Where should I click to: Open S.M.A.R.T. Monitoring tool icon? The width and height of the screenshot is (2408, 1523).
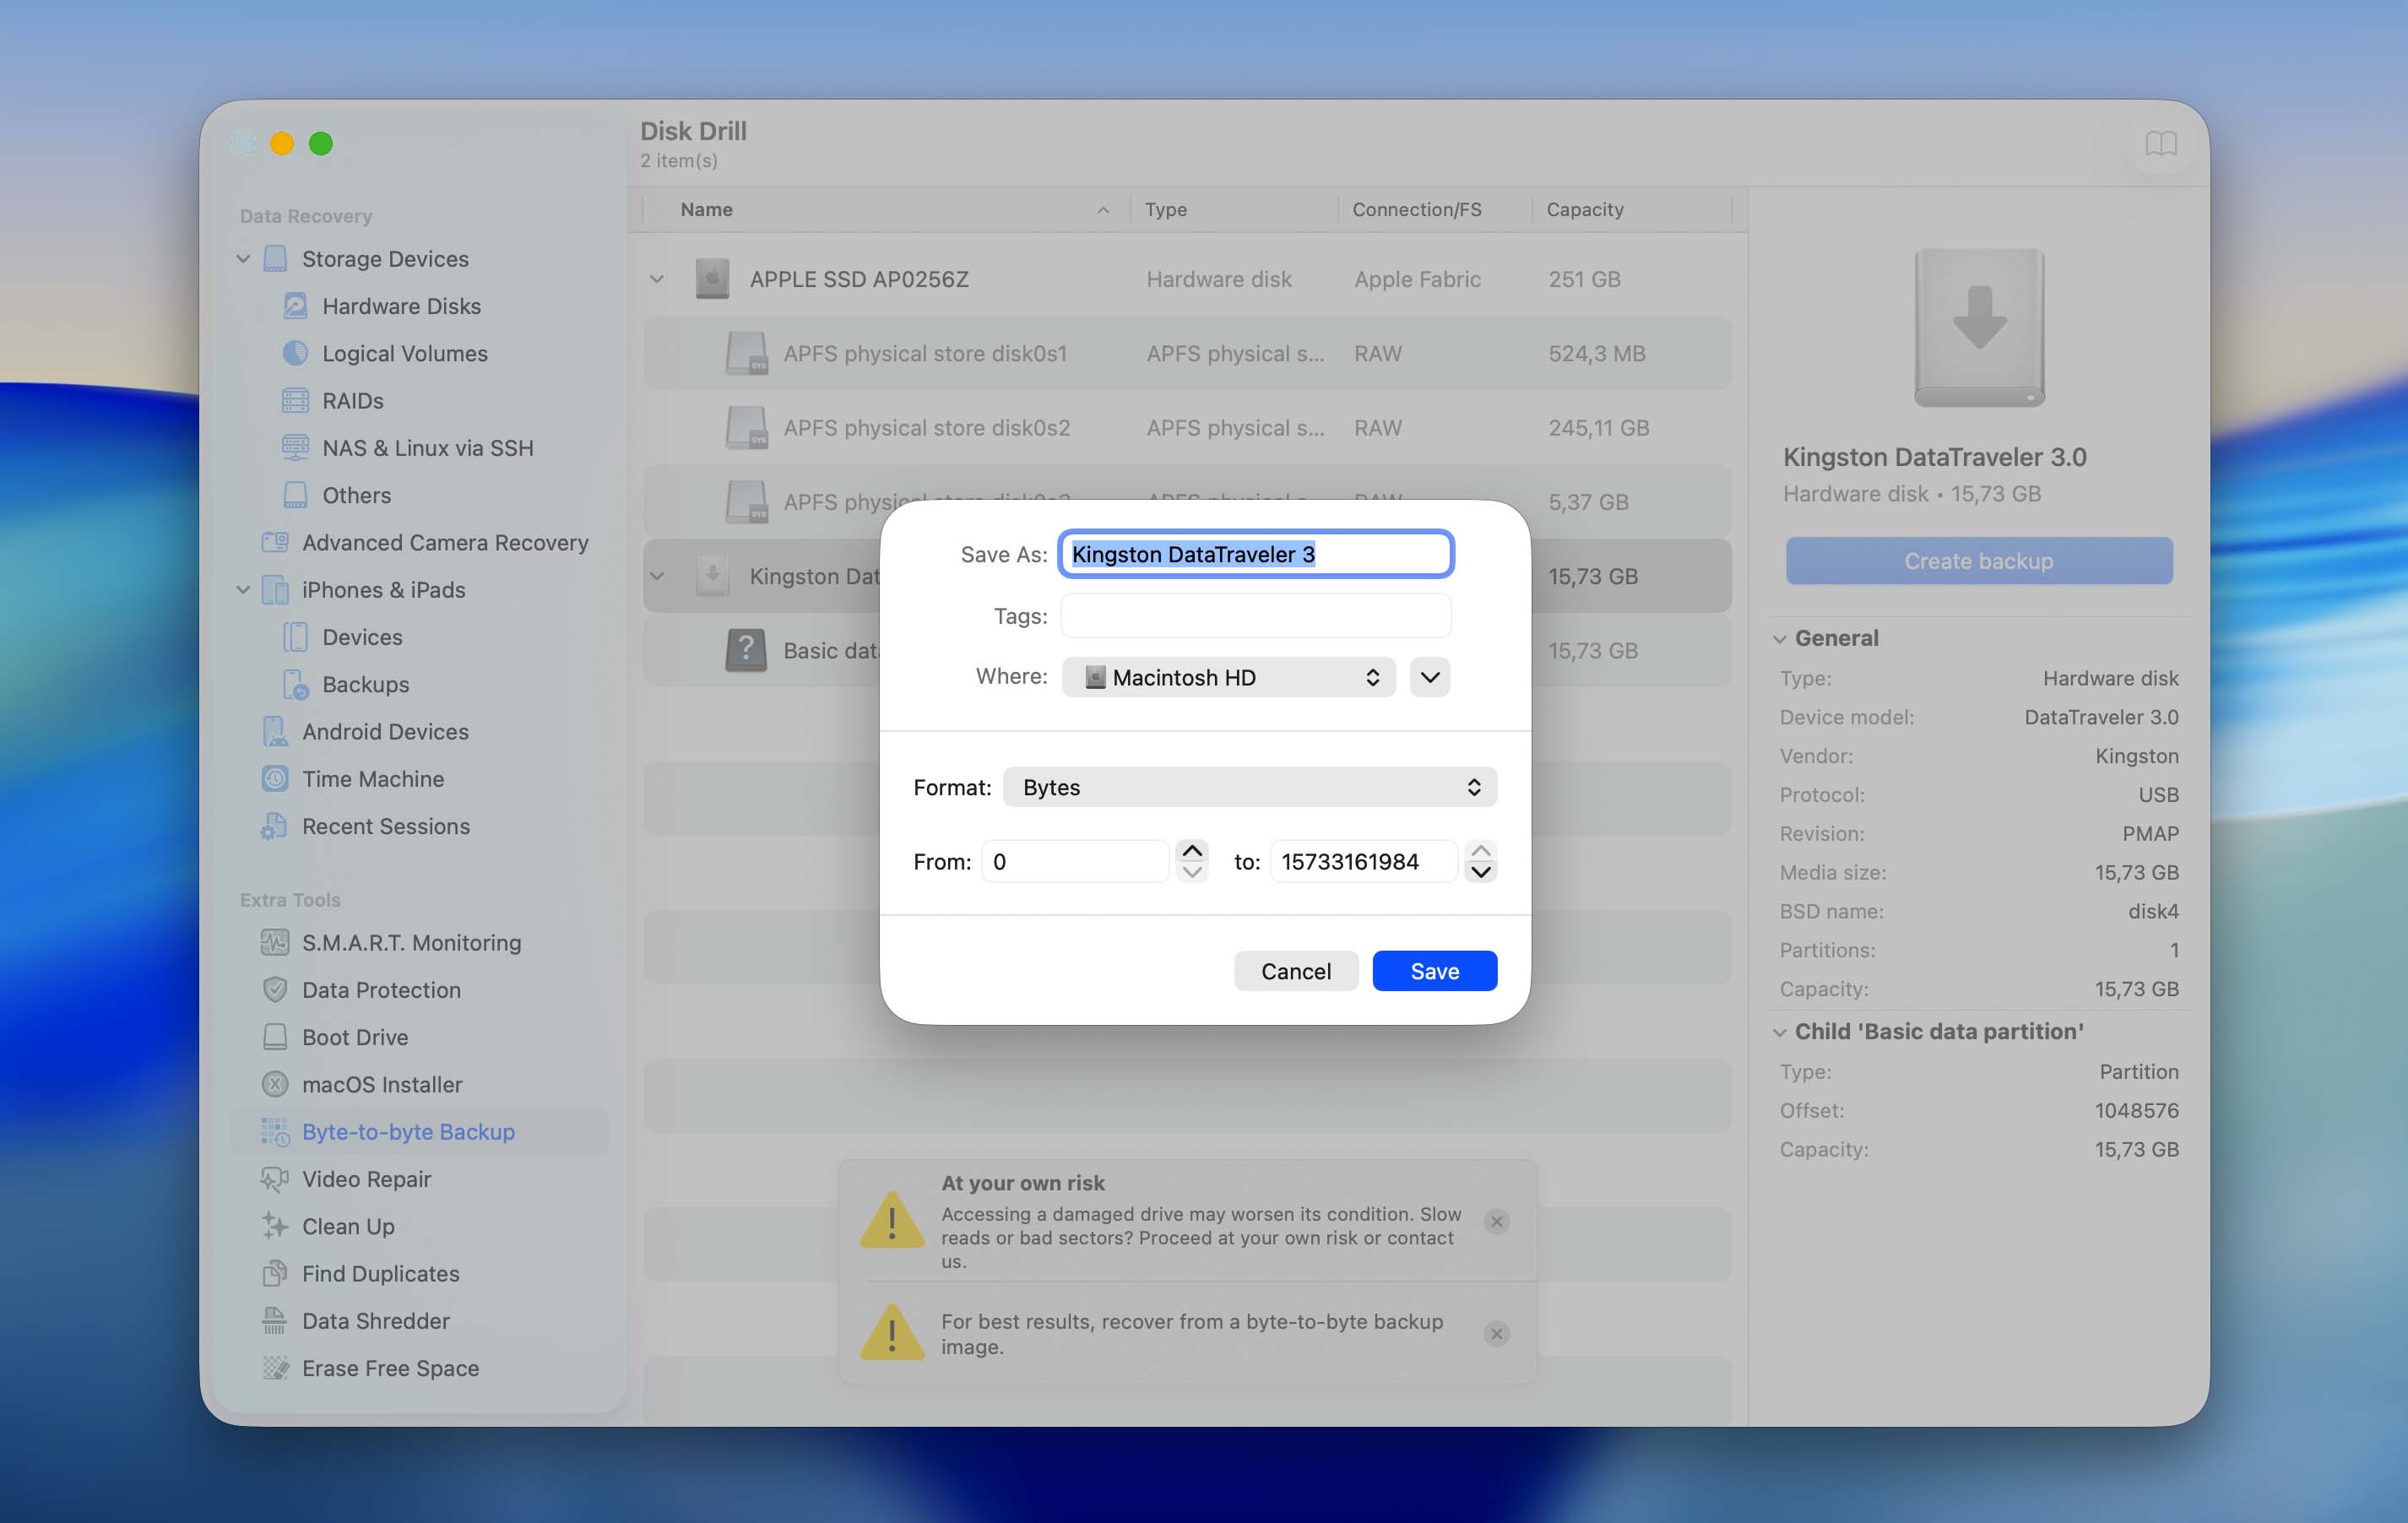click(274, 942)
